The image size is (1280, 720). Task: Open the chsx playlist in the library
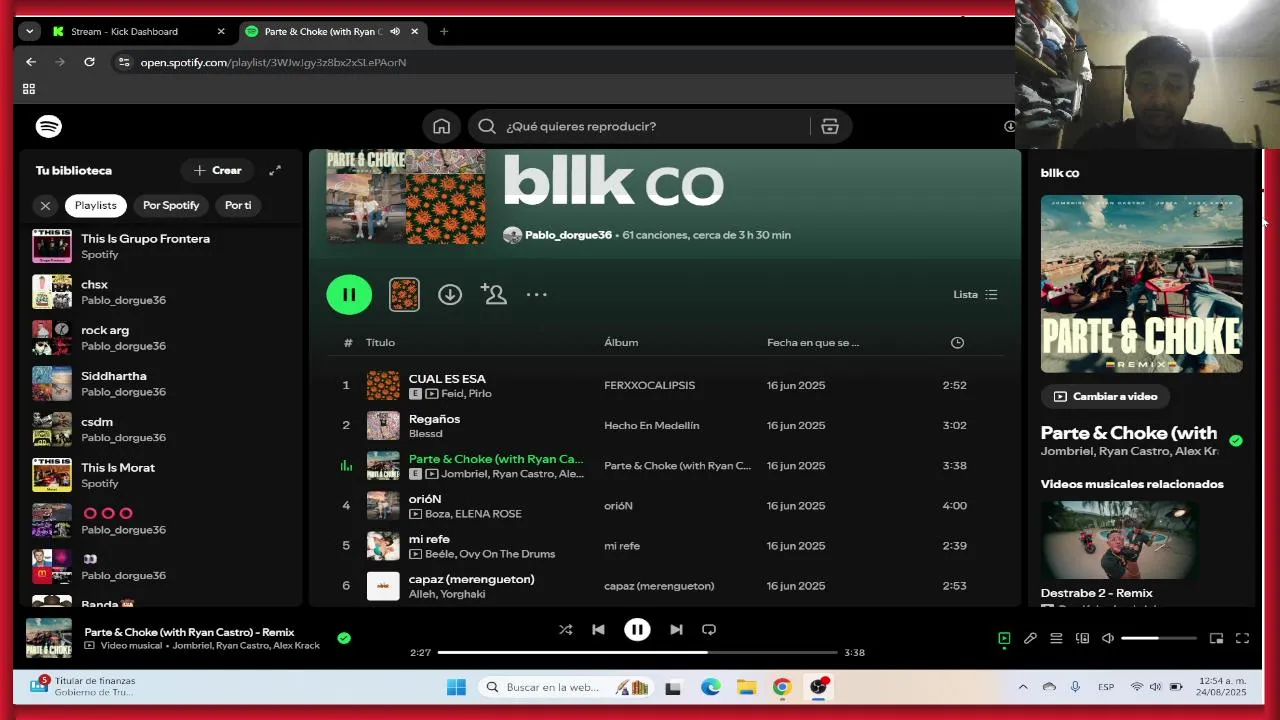coord(160,292)
